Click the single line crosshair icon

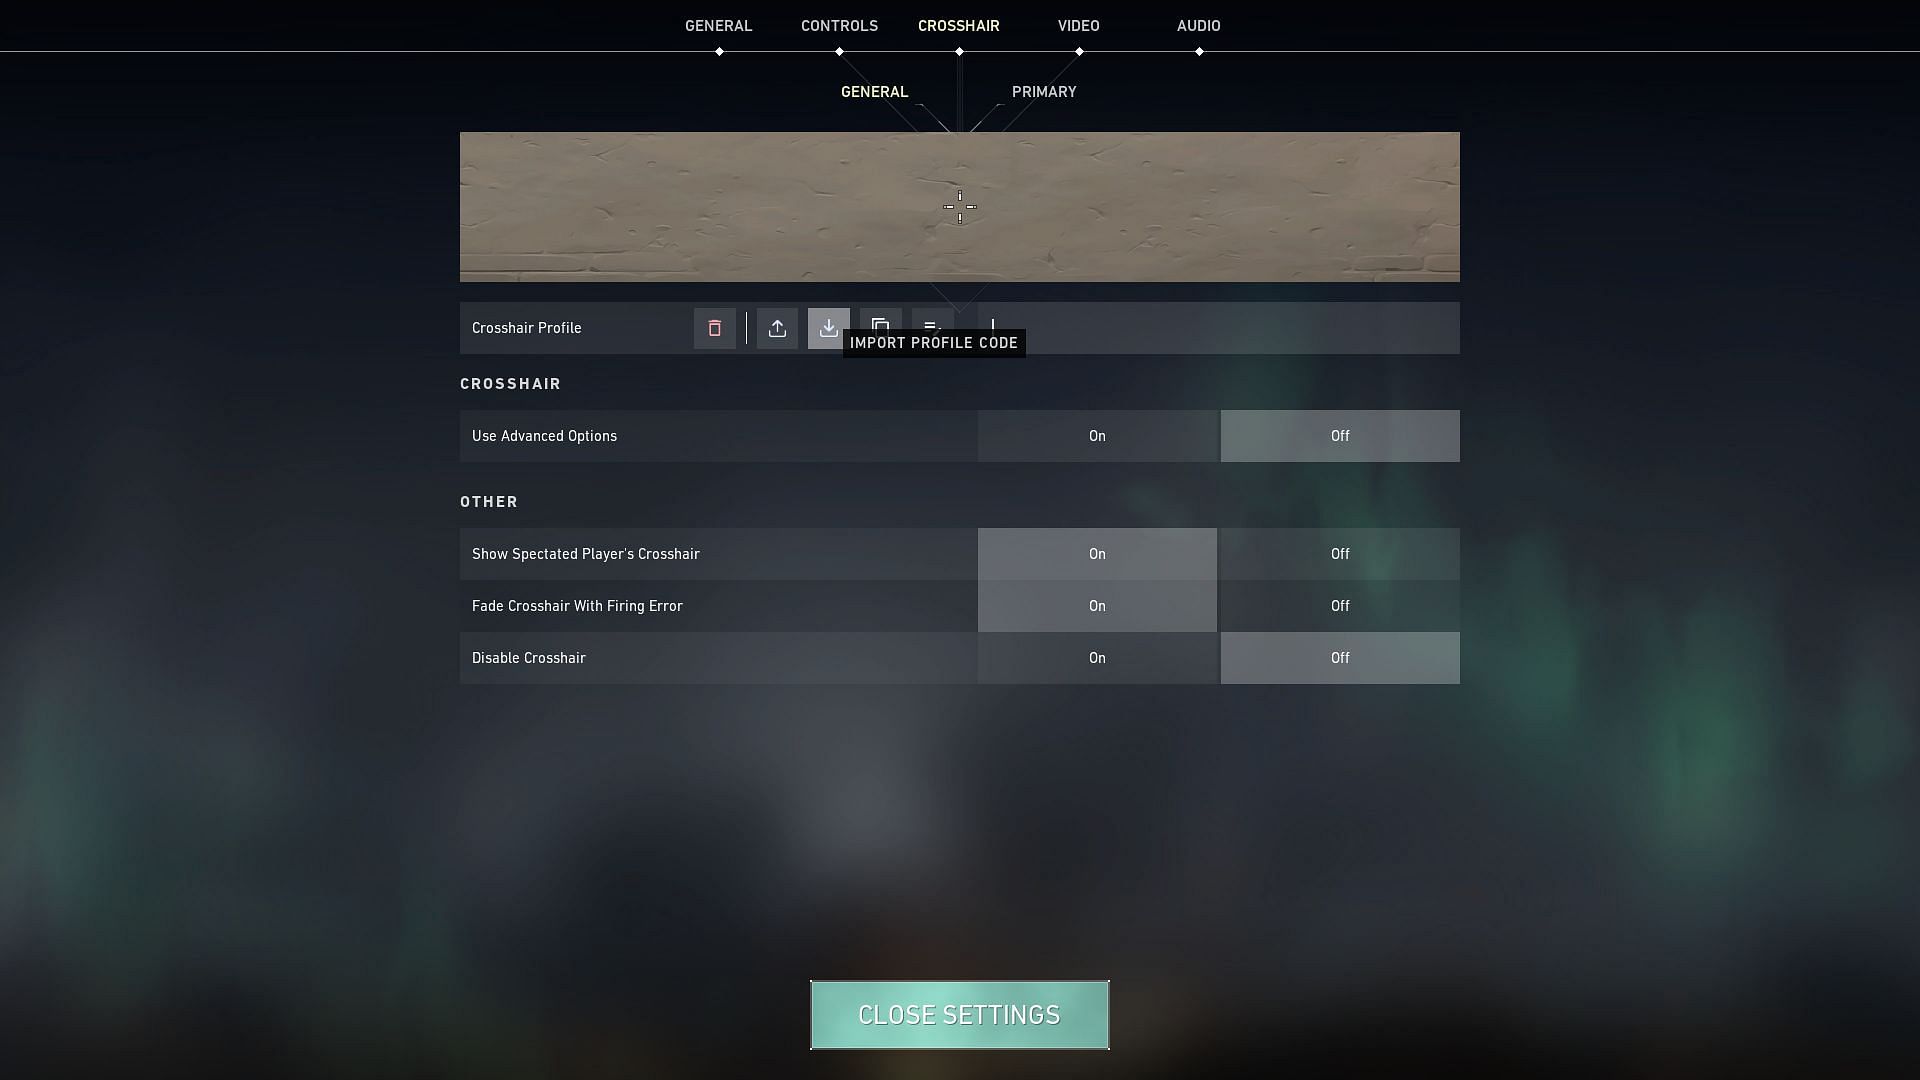pyautogui.click(x=993, y=327)
